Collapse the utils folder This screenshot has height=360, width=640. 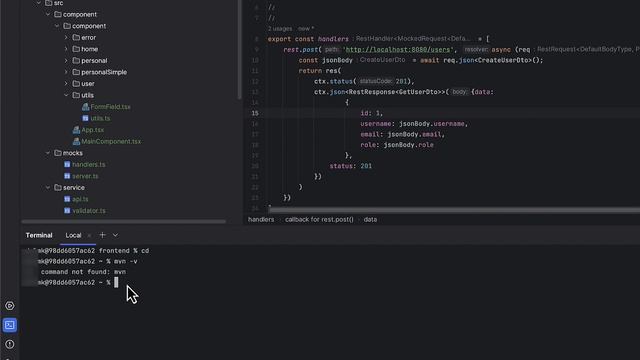(66, 95)
